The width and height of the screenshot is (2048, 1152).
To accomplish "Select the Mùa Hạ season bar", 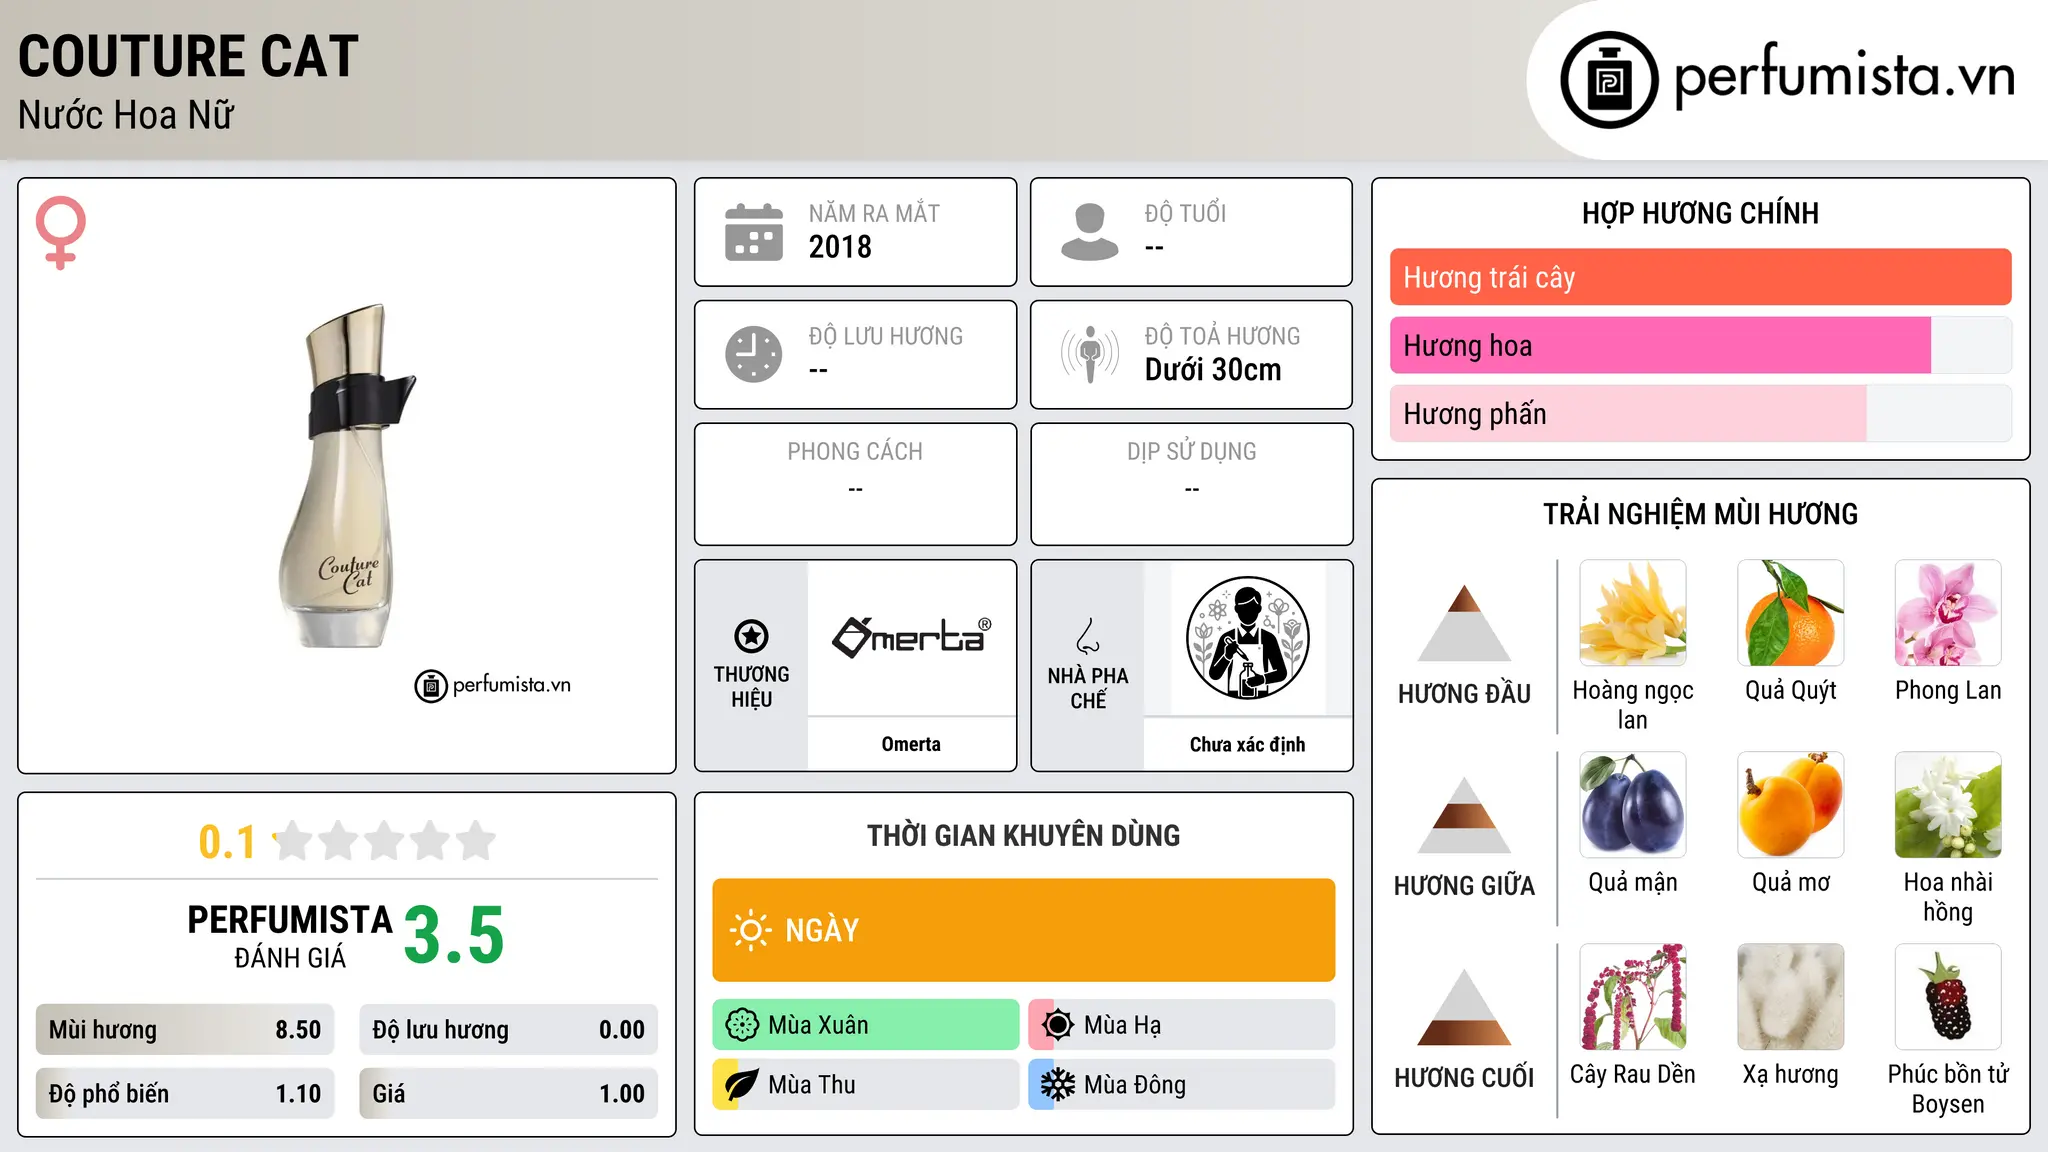I will coord(1181,1025).
